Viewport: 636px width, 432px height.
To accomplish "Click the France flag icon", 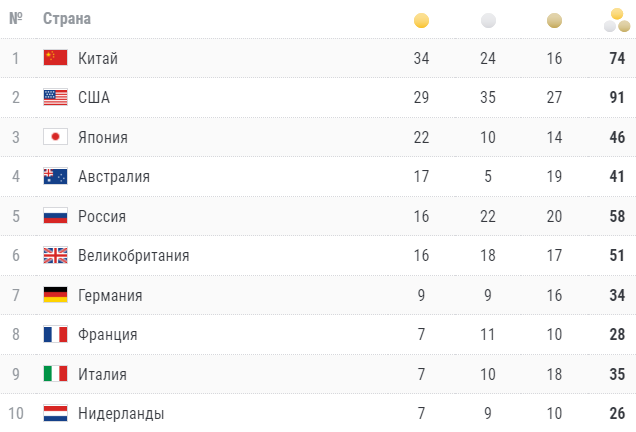I will point(55,334).
